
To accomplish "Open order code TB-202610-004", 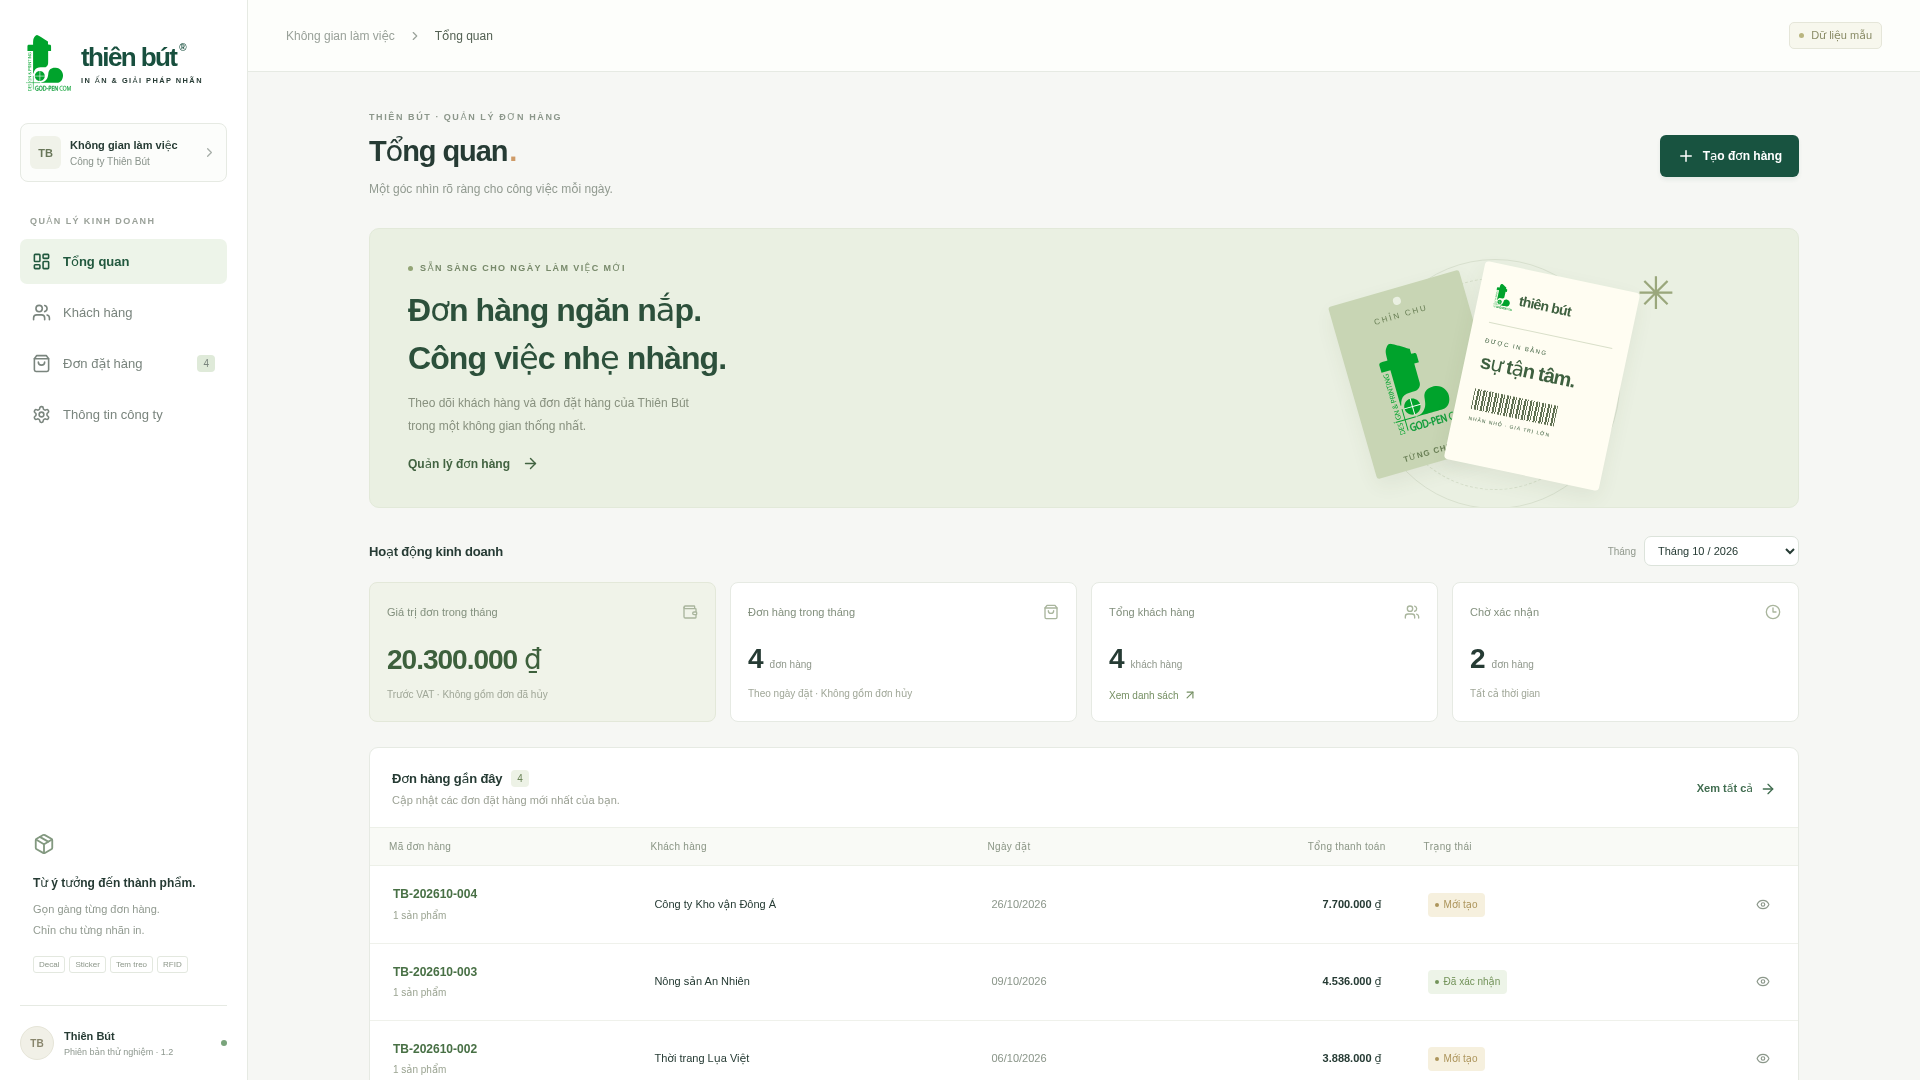I will tap(435, 895).
